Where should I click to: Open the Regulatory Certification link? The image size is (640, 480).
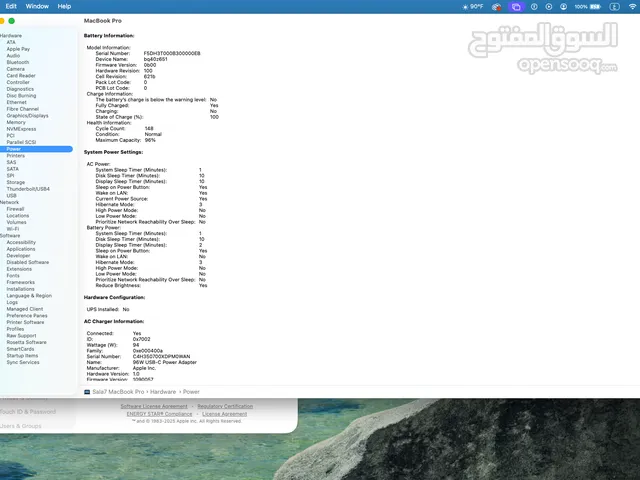[x=224, y=406]
